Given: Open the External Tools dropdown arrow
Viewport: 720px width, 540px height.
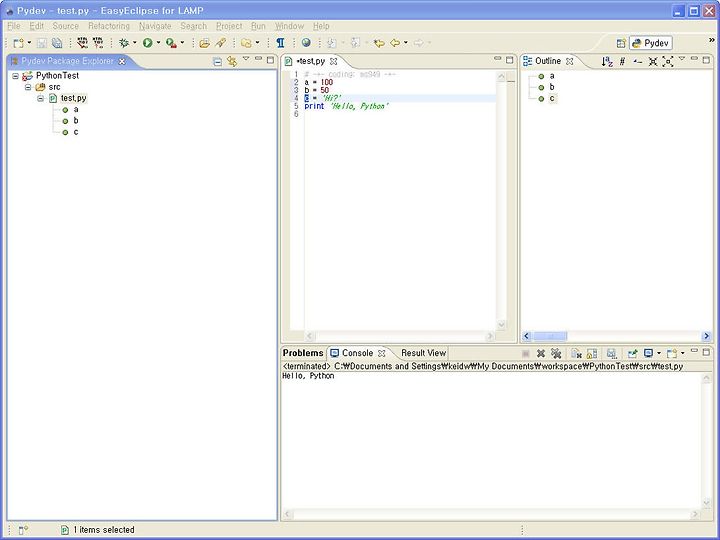Looking at the screenshot, I should pos(182,43).
